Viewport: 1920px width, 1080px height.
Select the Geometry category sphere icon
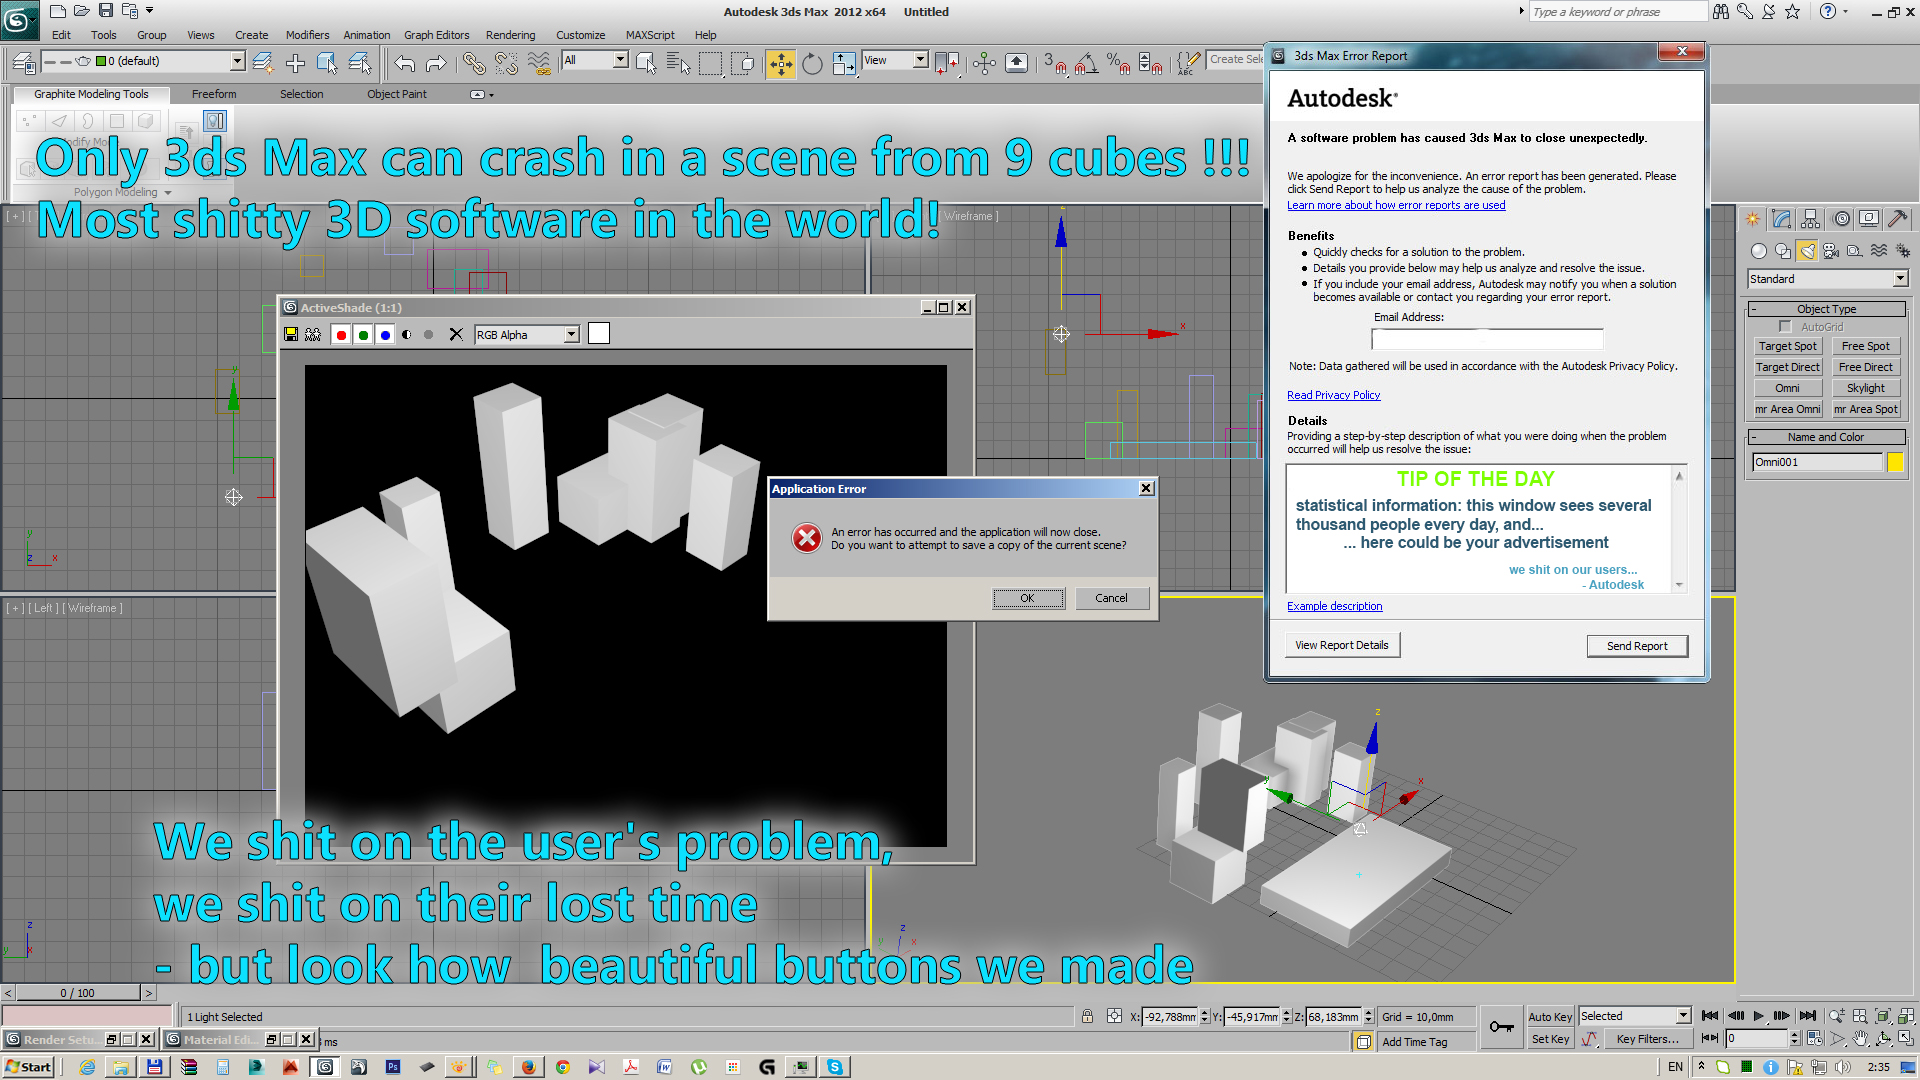[1759, 251]
